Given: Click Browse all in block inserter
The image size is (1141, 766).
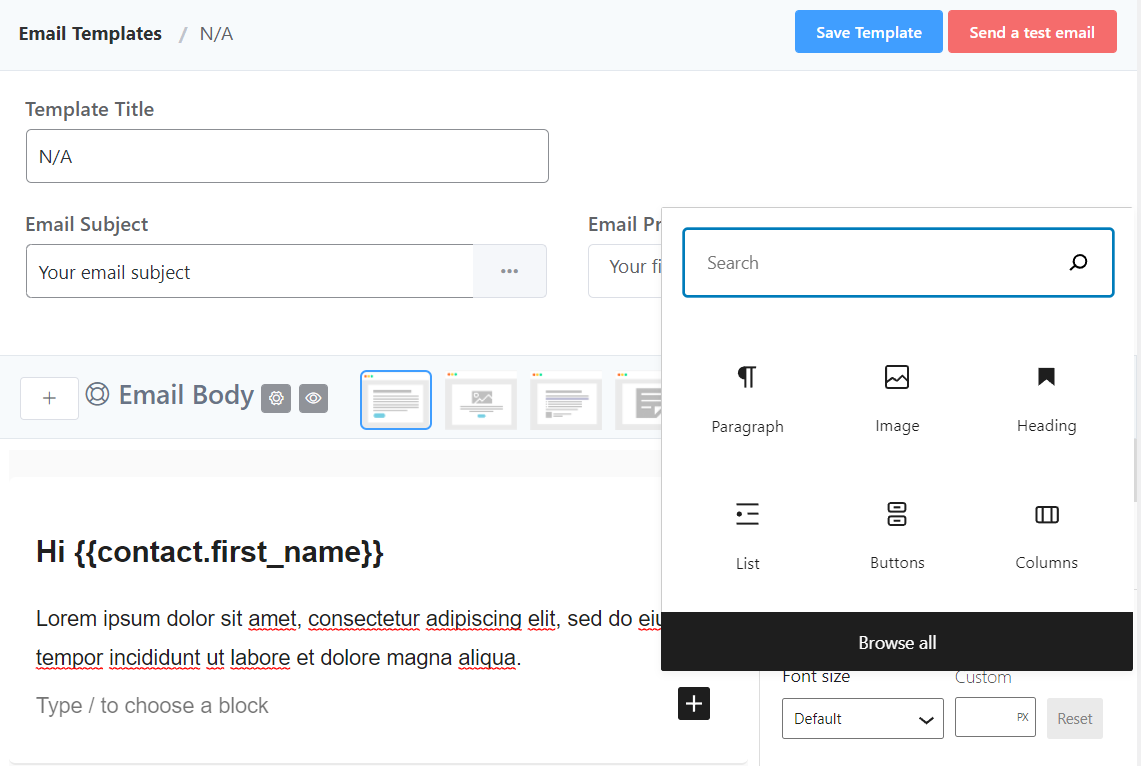Looking at the screenshot, I should tap(896, 642).
